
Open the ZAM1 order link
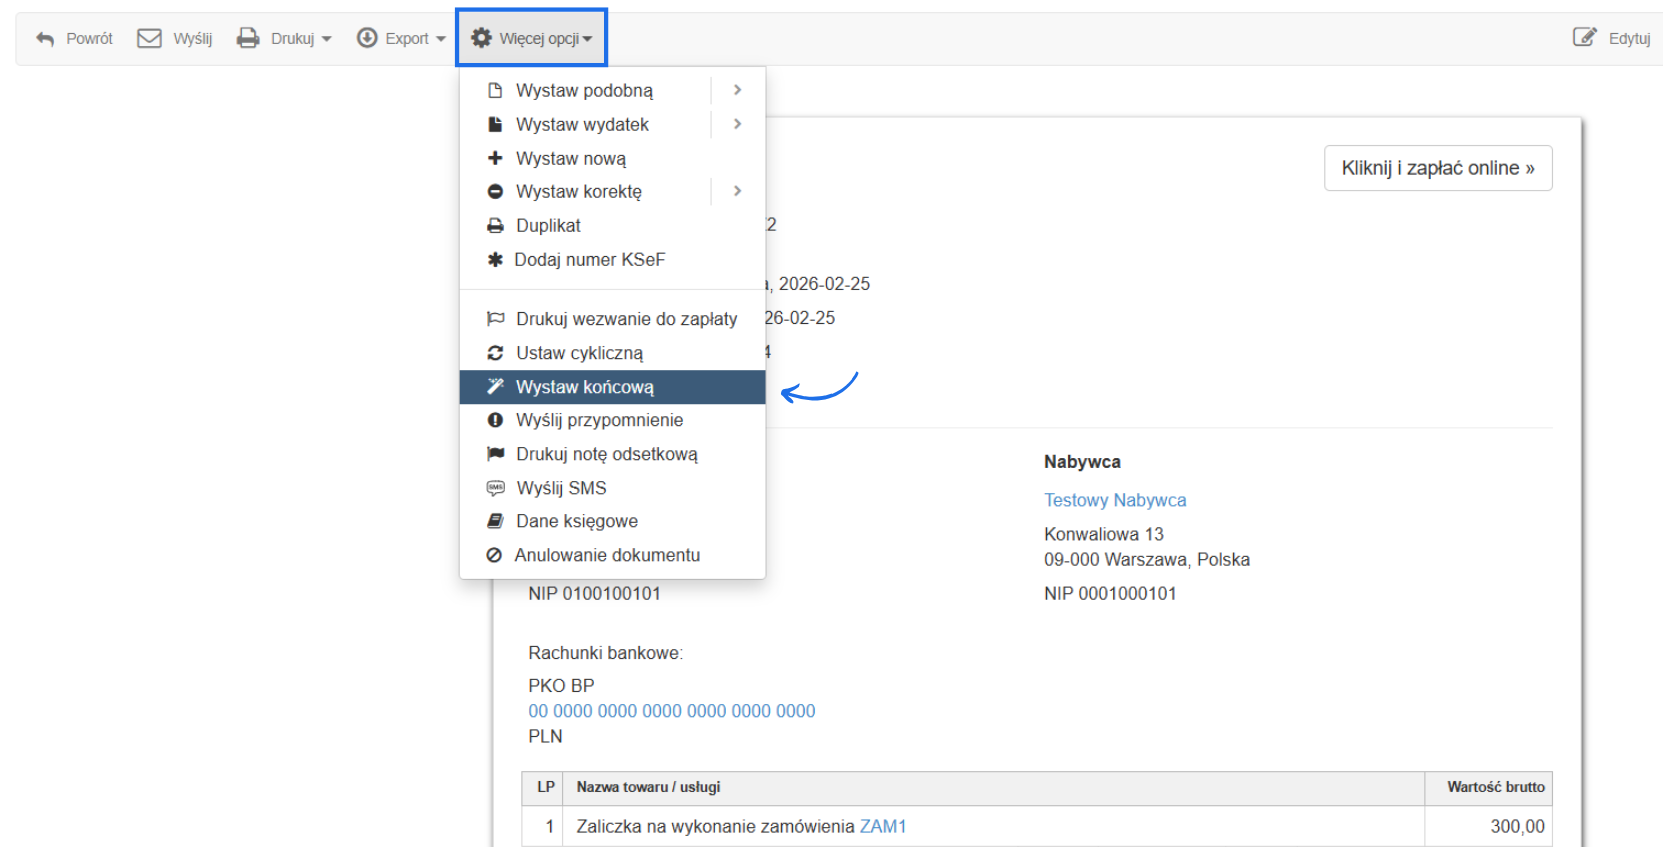point(882,826)
